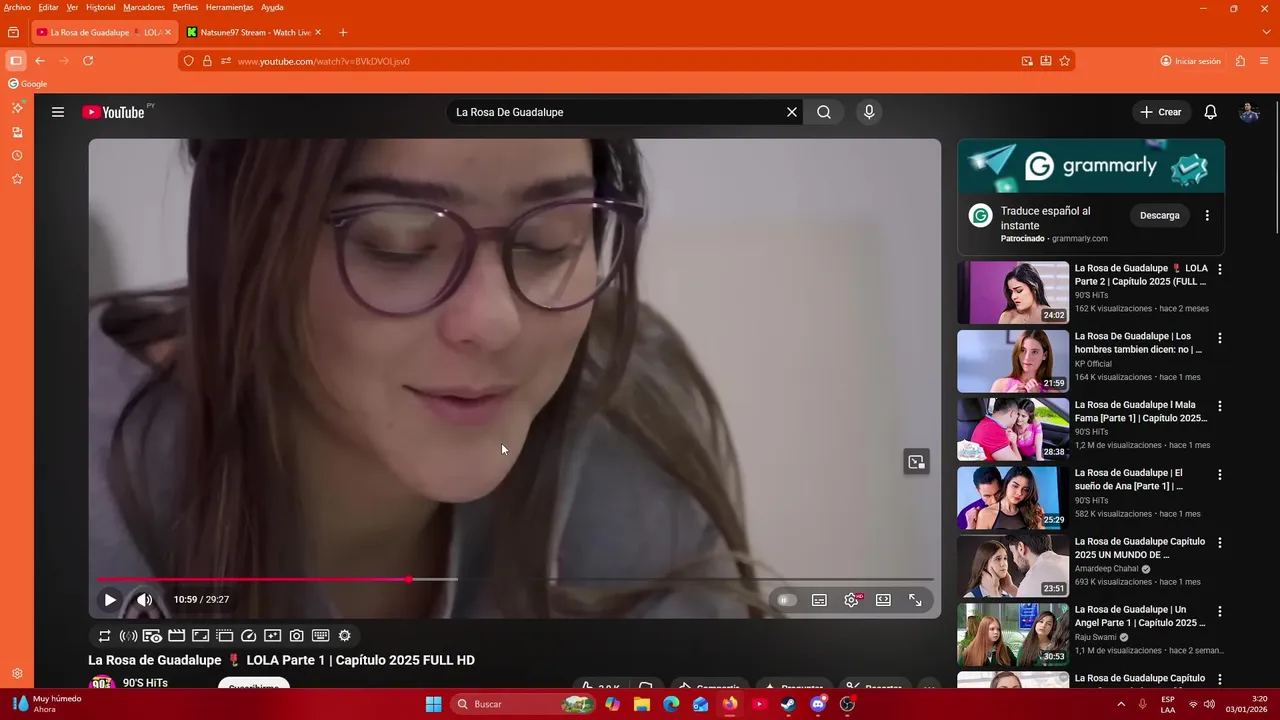Open the sidebar history clock icon
The width and height of the screenshot is (1280, 720).
click(17, 156)
